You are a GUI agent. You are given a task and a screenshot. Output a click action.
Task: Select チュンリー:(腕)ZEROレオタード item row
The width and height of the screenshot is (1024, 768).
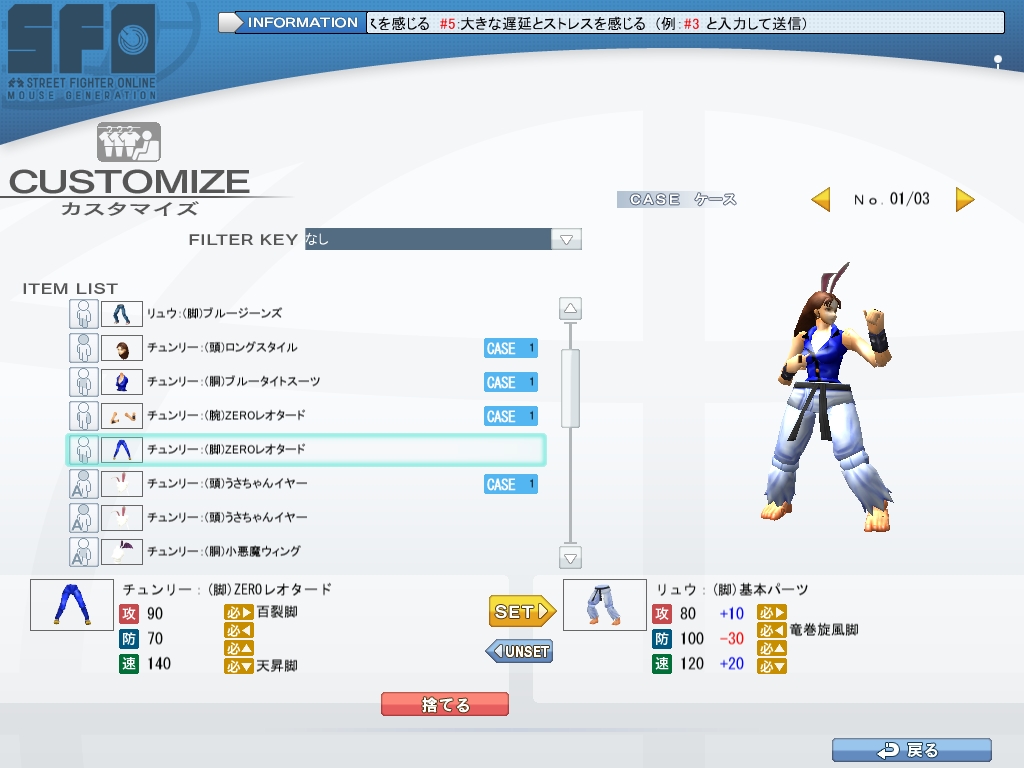306,416
